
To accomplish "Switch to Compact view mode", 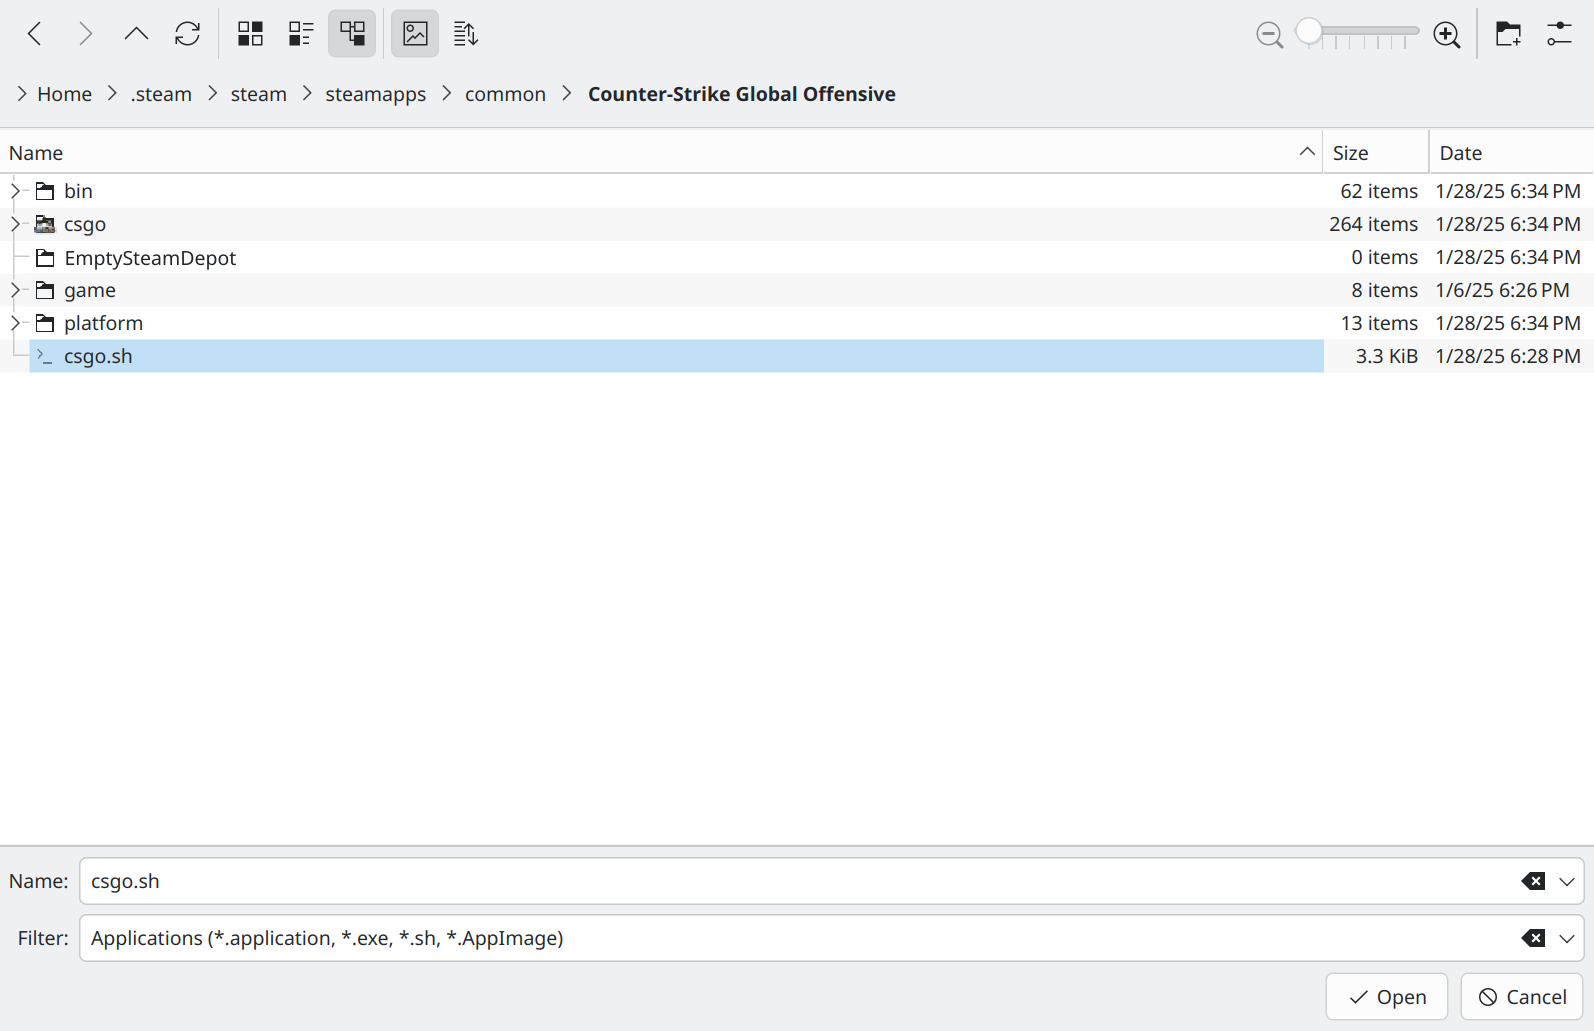I will [x=301, y=34].
